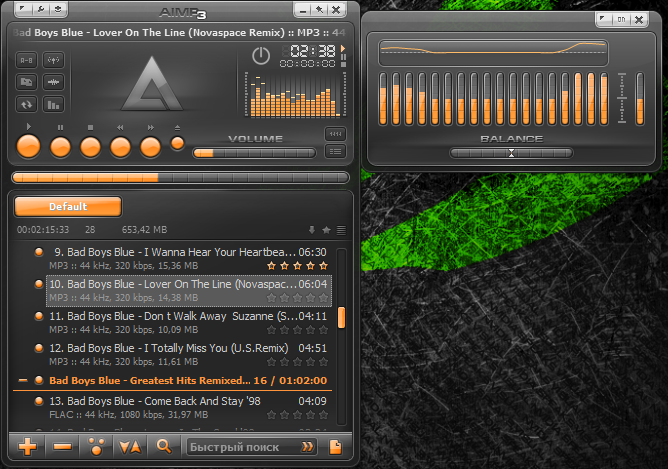Open the visualization settings icon
The height and width of the screenshot is (469, 668).
coord(53,104)
